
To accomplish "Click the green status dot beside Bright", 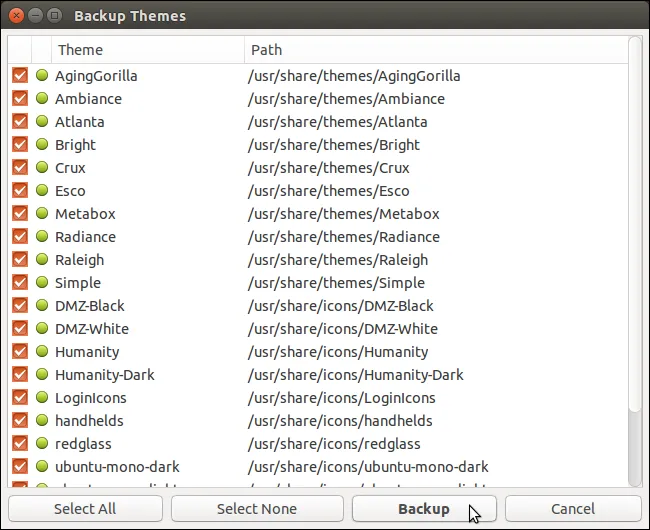I will click(42, 144).
